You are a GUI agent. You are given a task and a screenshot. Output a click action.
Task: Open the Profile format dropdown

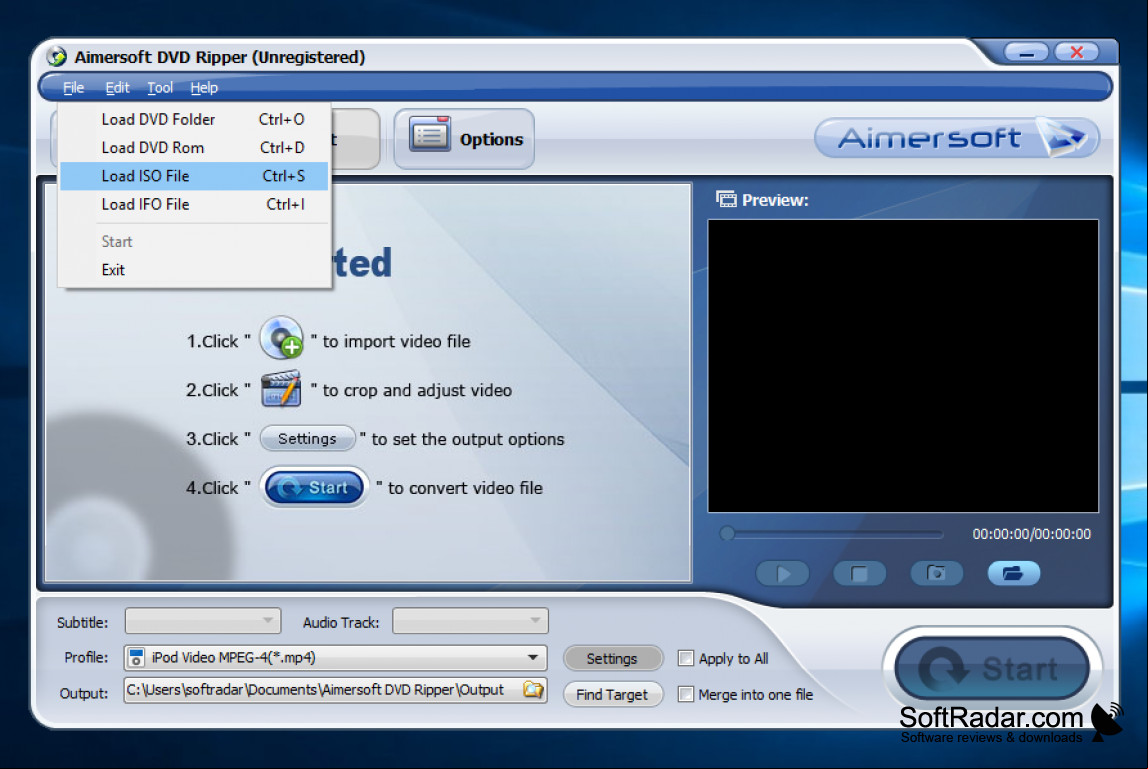[x=335, y=658]
